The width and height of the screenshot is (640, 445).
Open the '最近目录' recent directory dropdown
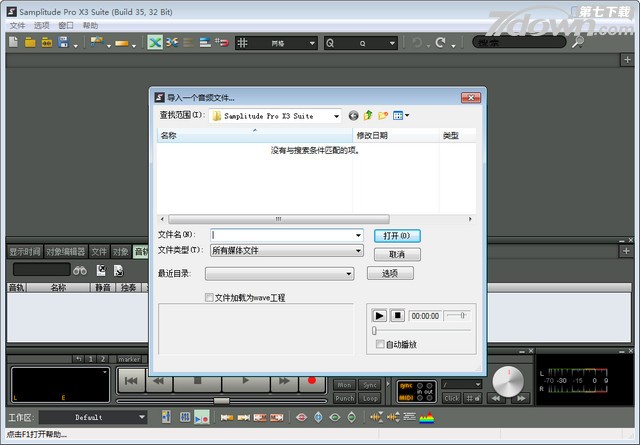point(349,274)
